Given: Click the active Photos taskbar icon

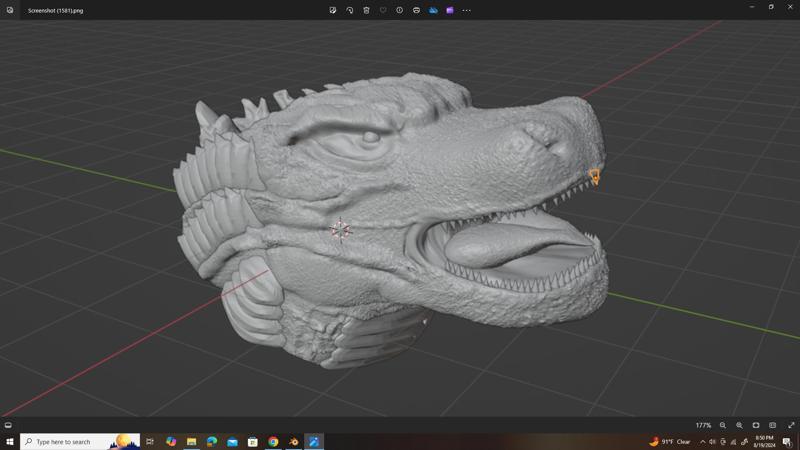Looking at the screenshot, I should 314,442.
